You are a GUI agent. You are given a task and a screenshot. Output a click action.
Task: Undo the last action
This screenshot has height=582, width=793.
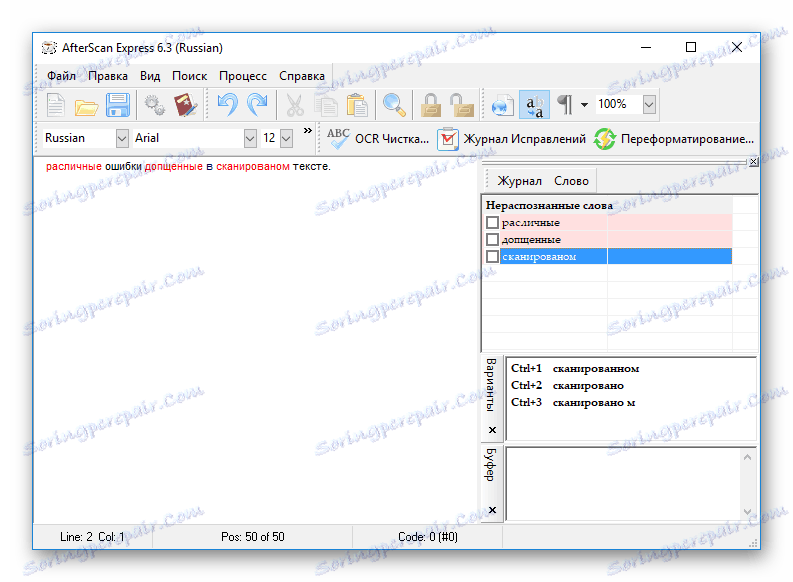point(227,105)
